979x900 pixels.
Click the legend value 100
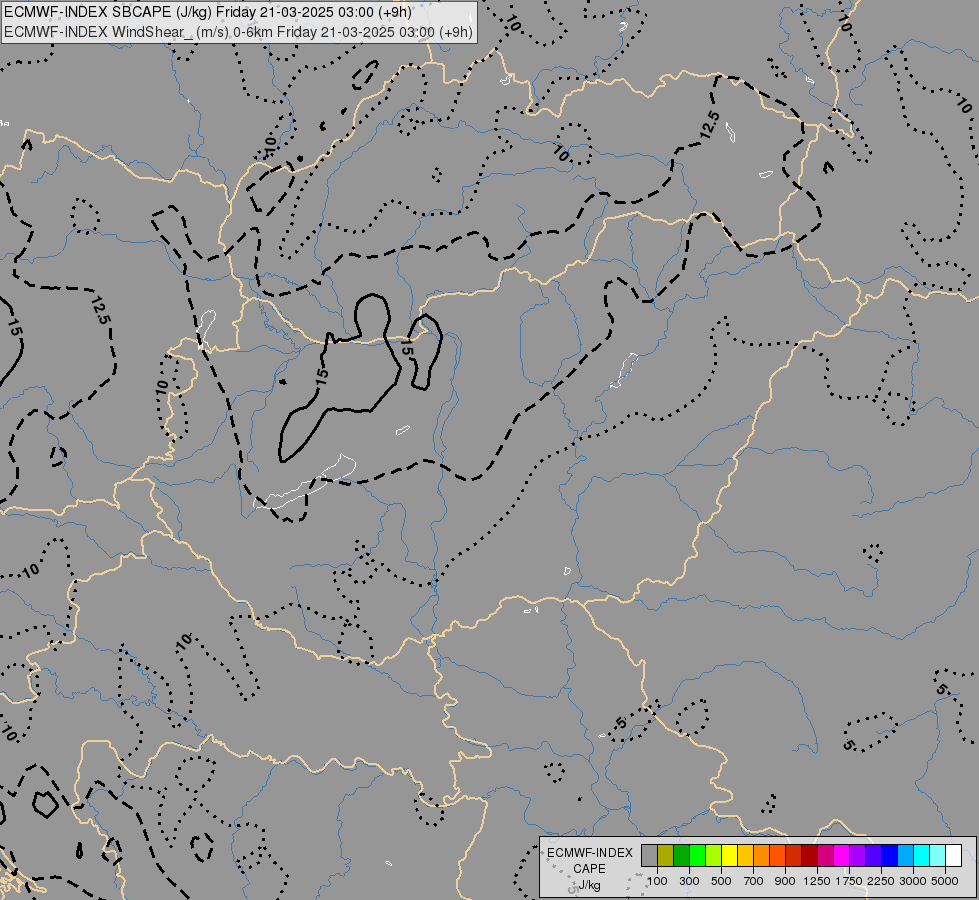657,881
